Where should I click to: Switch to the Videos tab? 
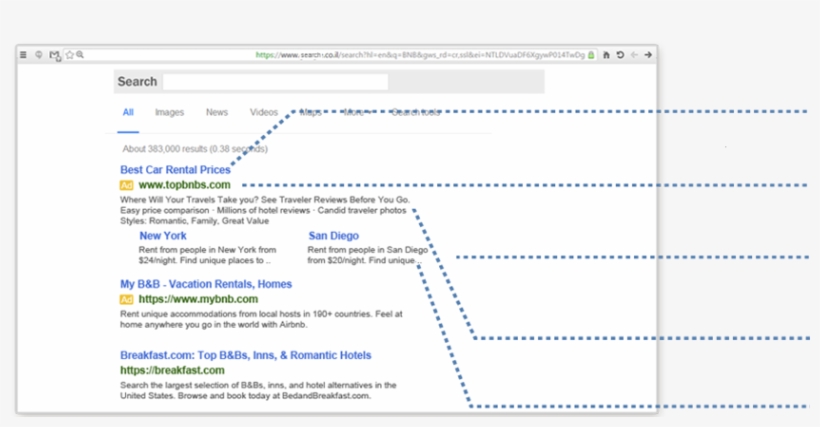coord(264,112)
